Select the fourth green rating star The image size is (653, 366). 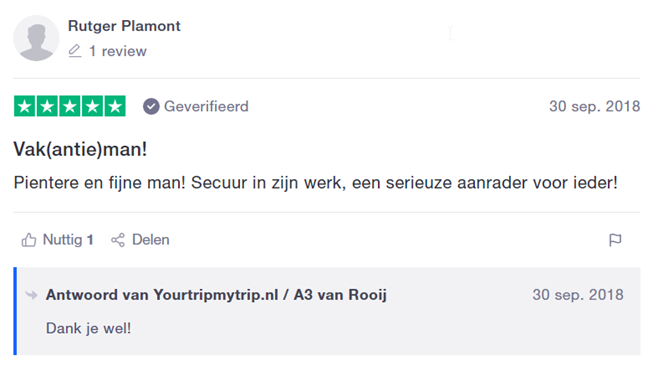tap(92, 106)
